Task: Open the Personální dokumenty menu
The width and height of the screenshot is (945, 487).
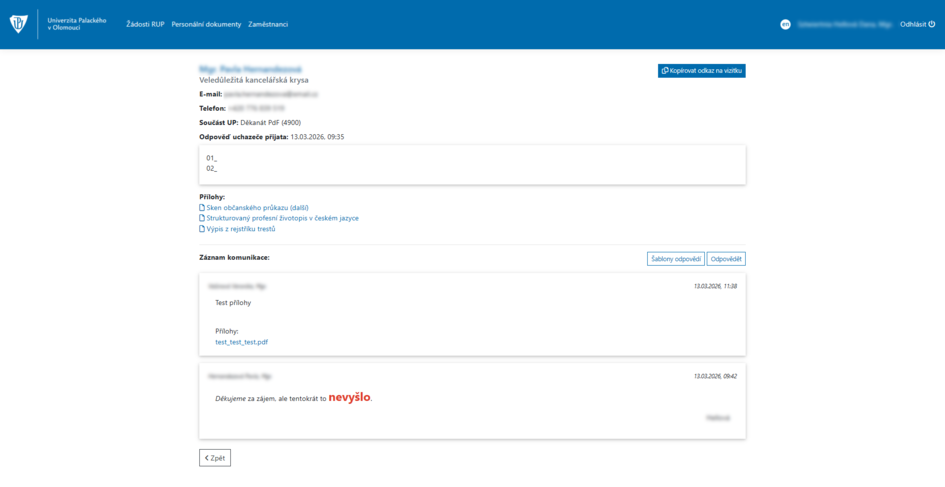Action: pyautogui.click(x=206, y=25)
